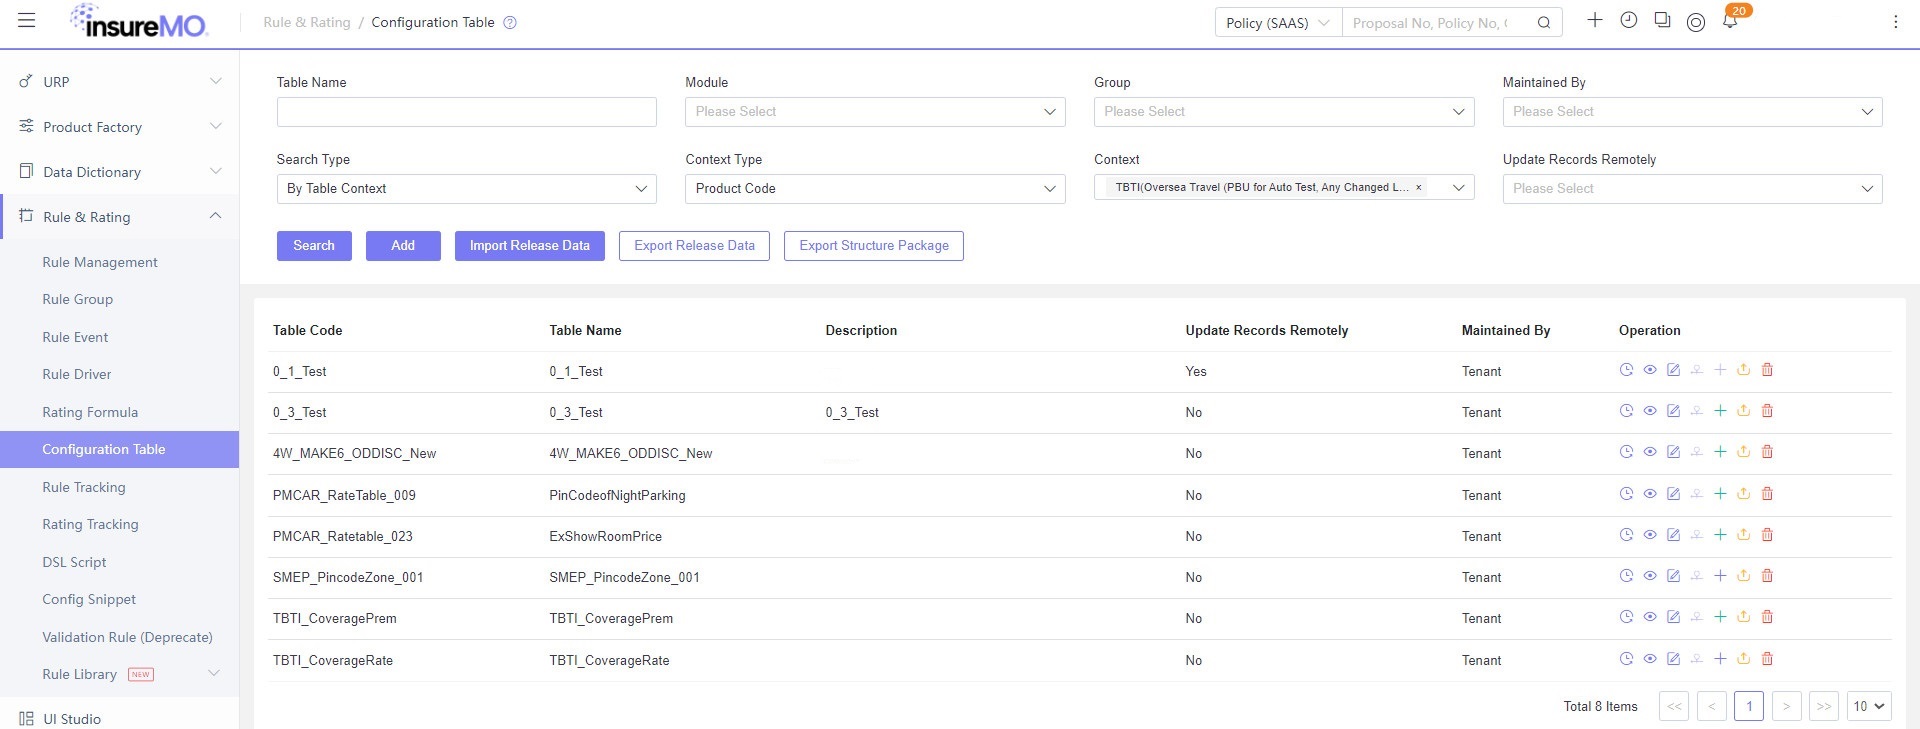View the 0_1_Test row via eye icon

1650,370
